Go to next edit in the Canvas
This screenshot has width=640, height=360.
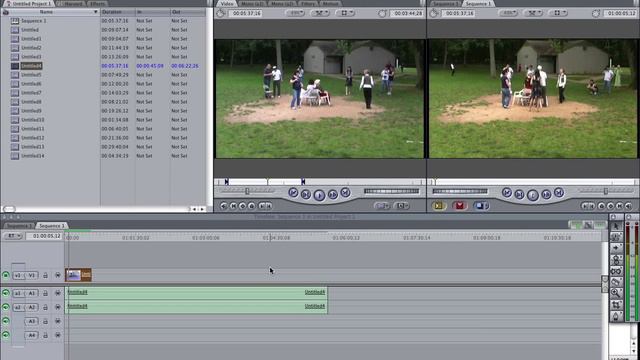coord(559,192)
